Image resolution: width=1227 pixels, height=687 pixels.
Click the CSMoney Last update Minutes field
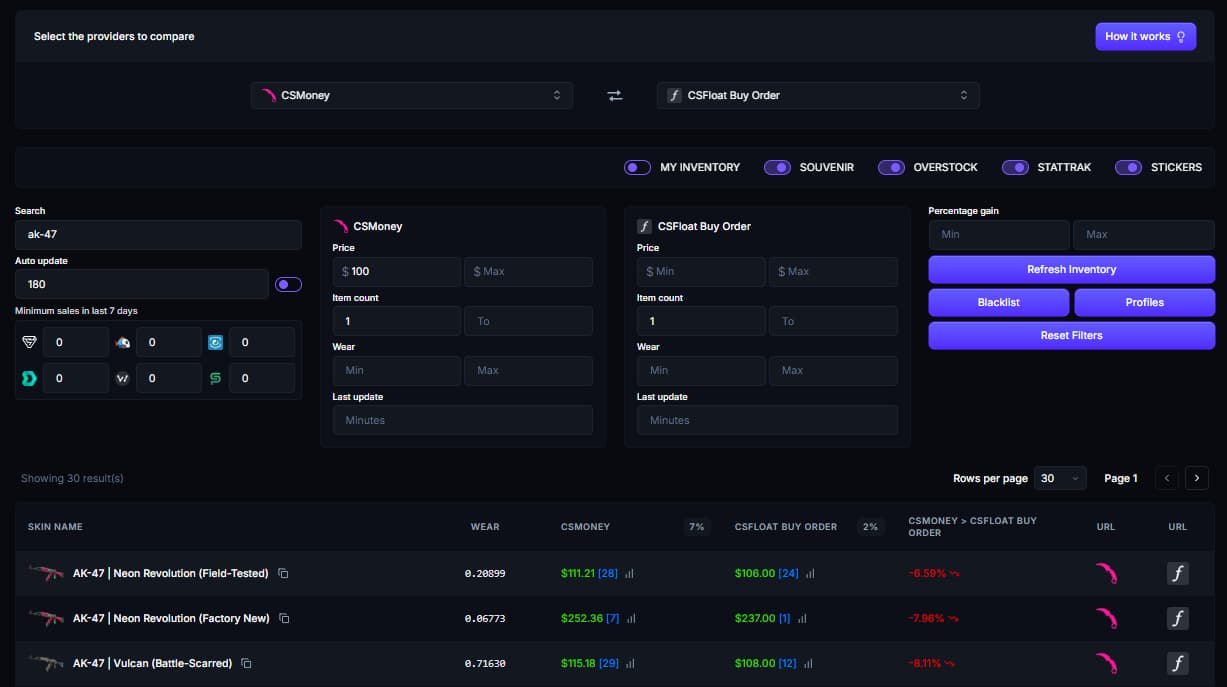462,420
